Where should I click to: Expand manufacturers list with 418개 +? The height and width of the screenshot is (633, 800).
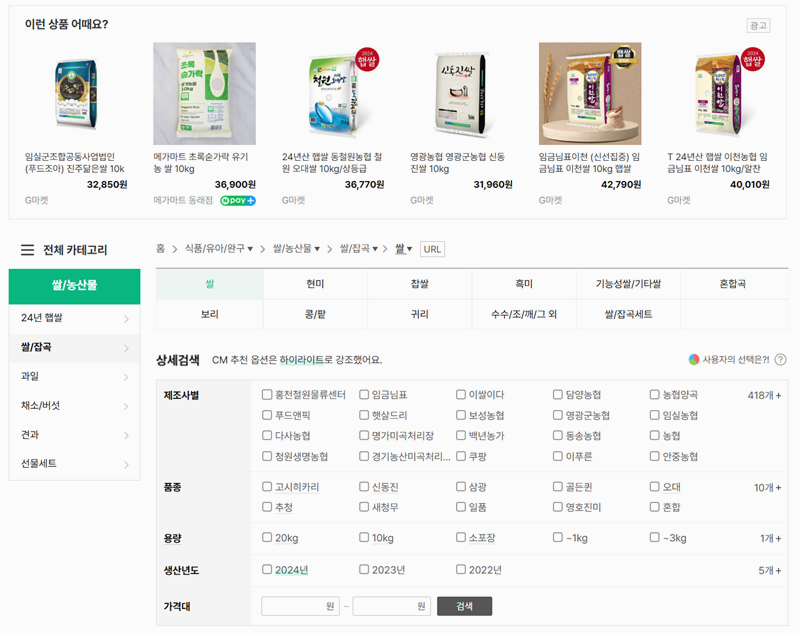click(764, 395)
